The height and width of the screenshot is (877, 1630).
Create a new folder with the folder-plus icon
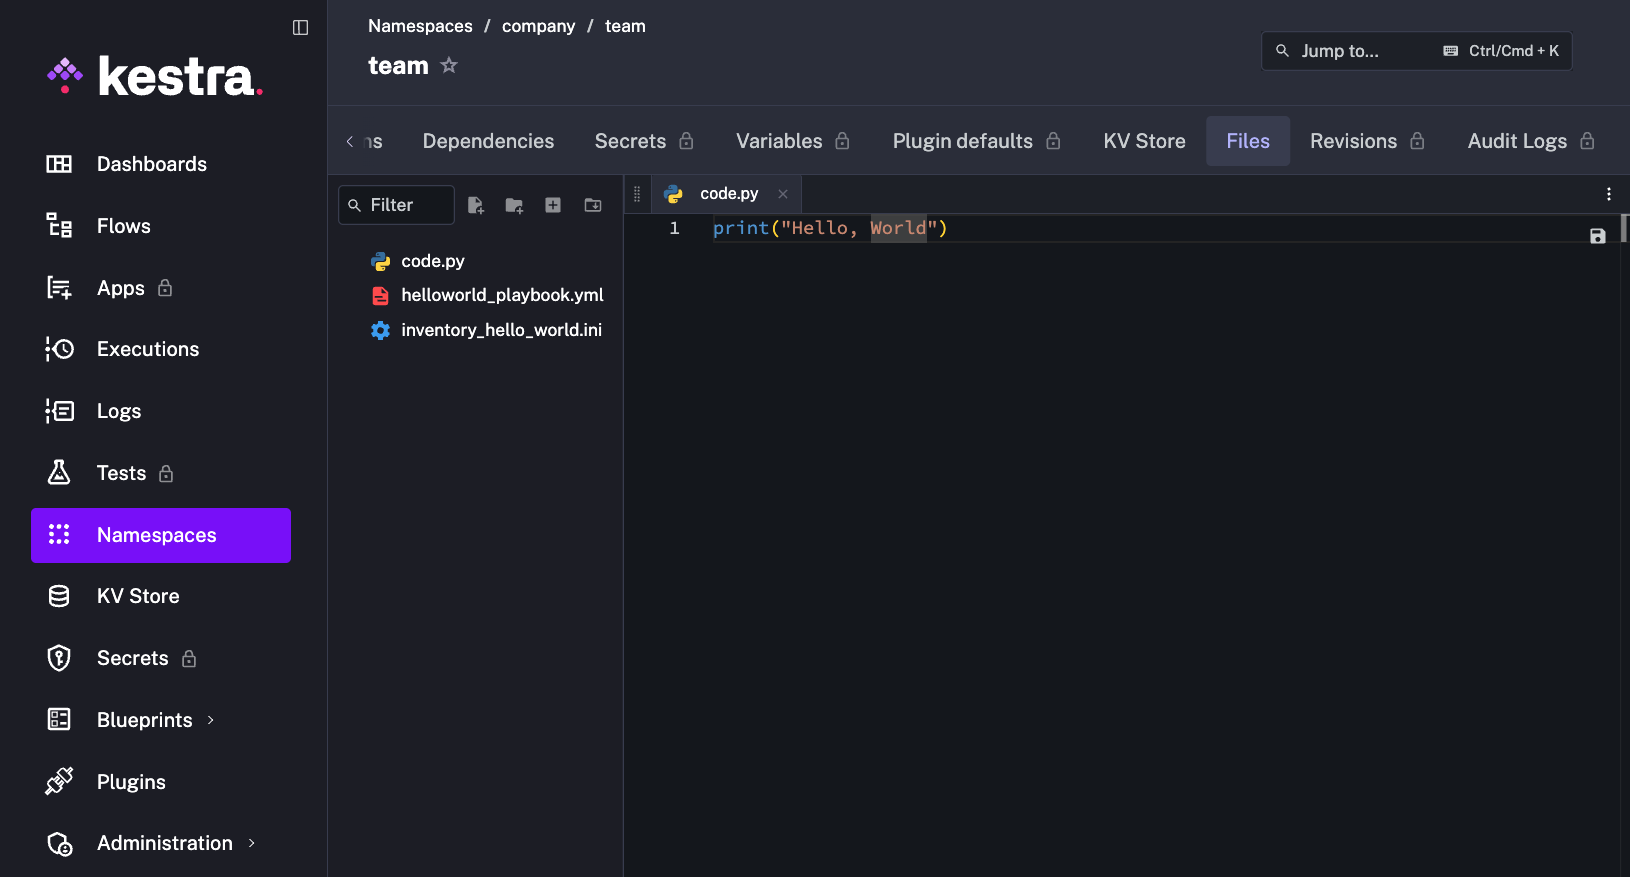coord(514,205)
